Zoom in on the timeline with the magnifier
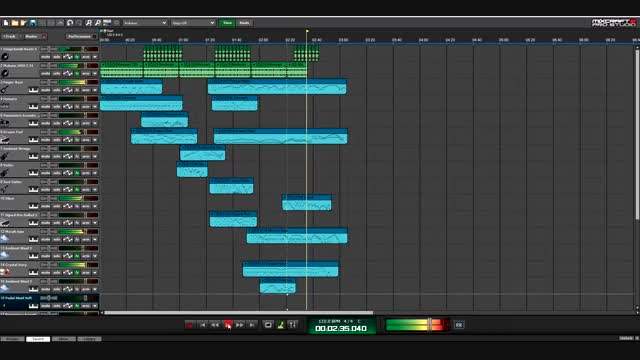Viewport: 640px width, 360px height. point(89,23)
